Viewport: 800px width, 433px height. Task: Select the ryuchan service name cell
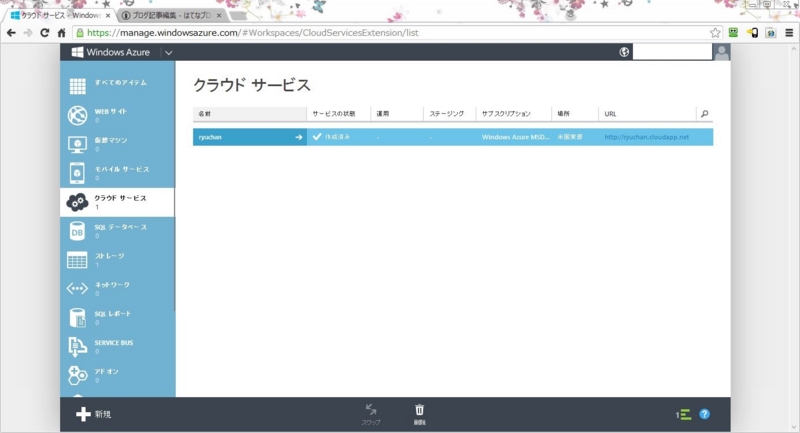(249, 137)
